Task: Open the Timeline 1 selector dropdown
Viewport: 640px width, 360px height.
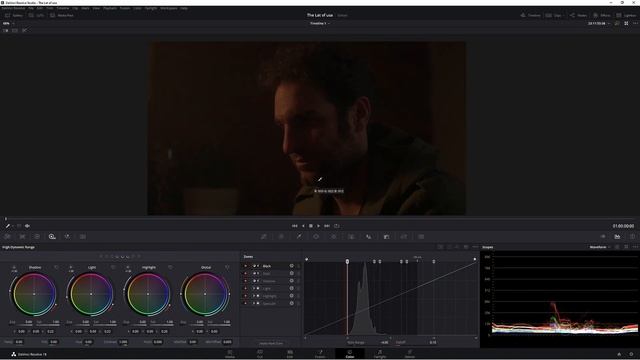Action: pyautogui.click(x=320, y=24)
